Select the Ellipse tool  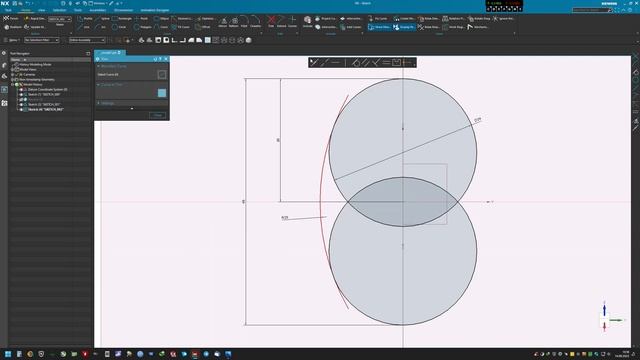pos(161,18)
